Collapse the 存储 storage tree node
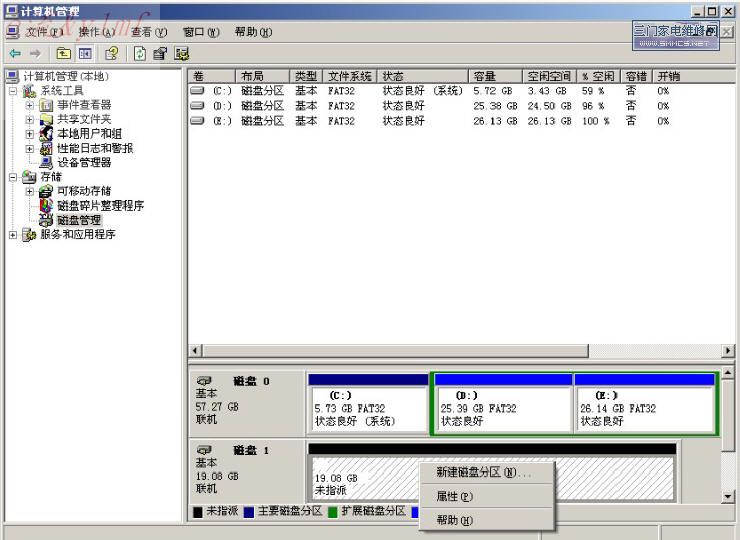Image resolution: width=740 pixels, height=540 pixels. click(x=14, y=177)
